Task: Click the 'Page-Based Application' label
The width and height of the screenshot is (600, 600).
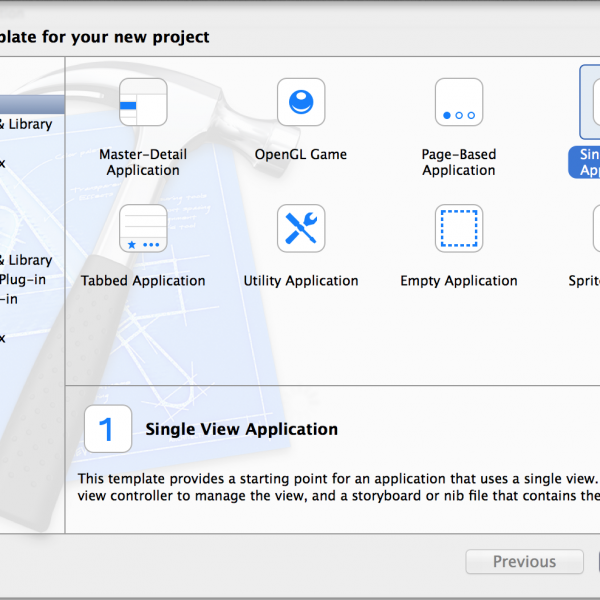Action: pyautogui.click(x=459, y=162)
